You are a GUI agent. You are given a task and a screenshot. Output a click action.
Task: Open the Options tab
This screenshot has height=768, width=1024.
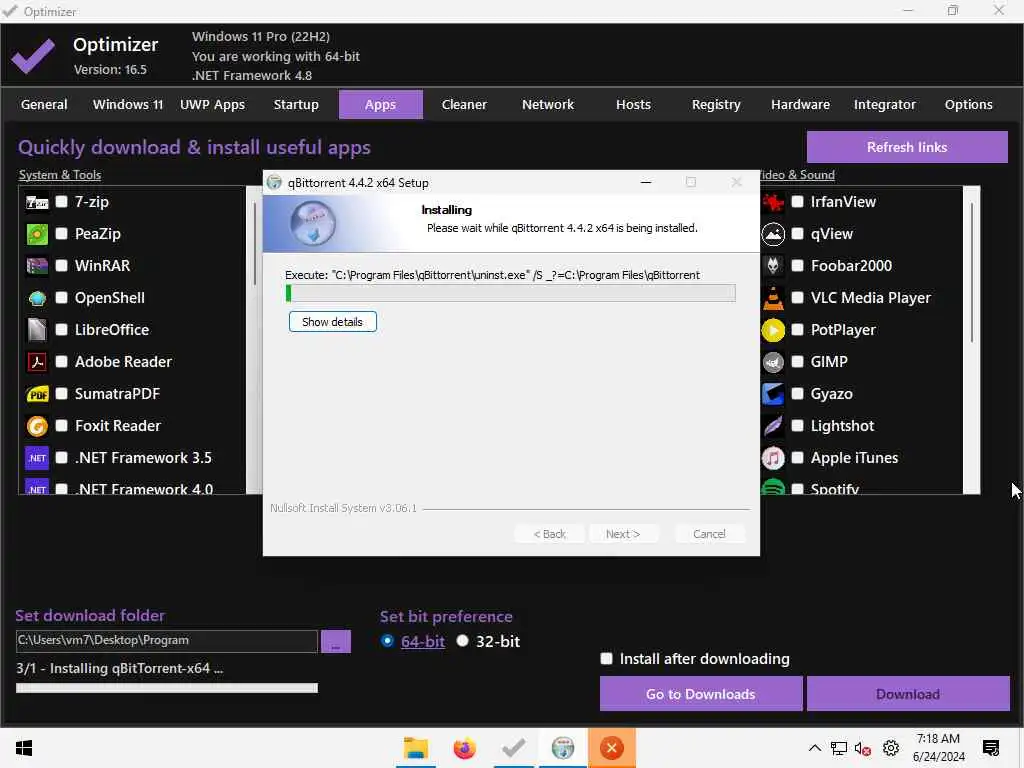[x=968, y=104]
